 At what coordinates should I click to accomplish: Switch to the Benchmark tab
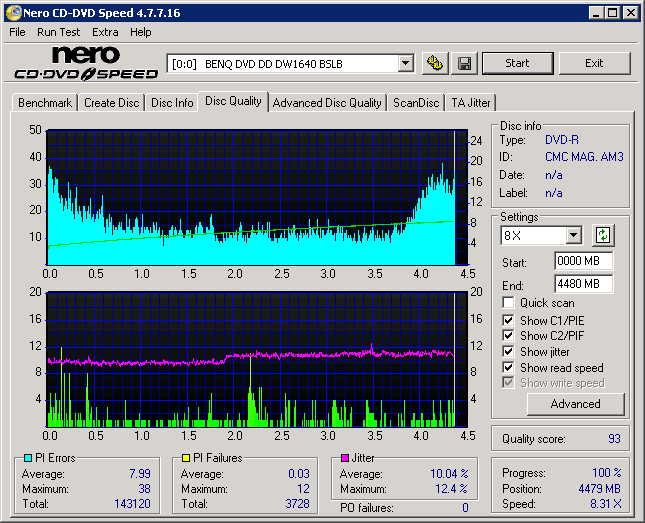45,103
